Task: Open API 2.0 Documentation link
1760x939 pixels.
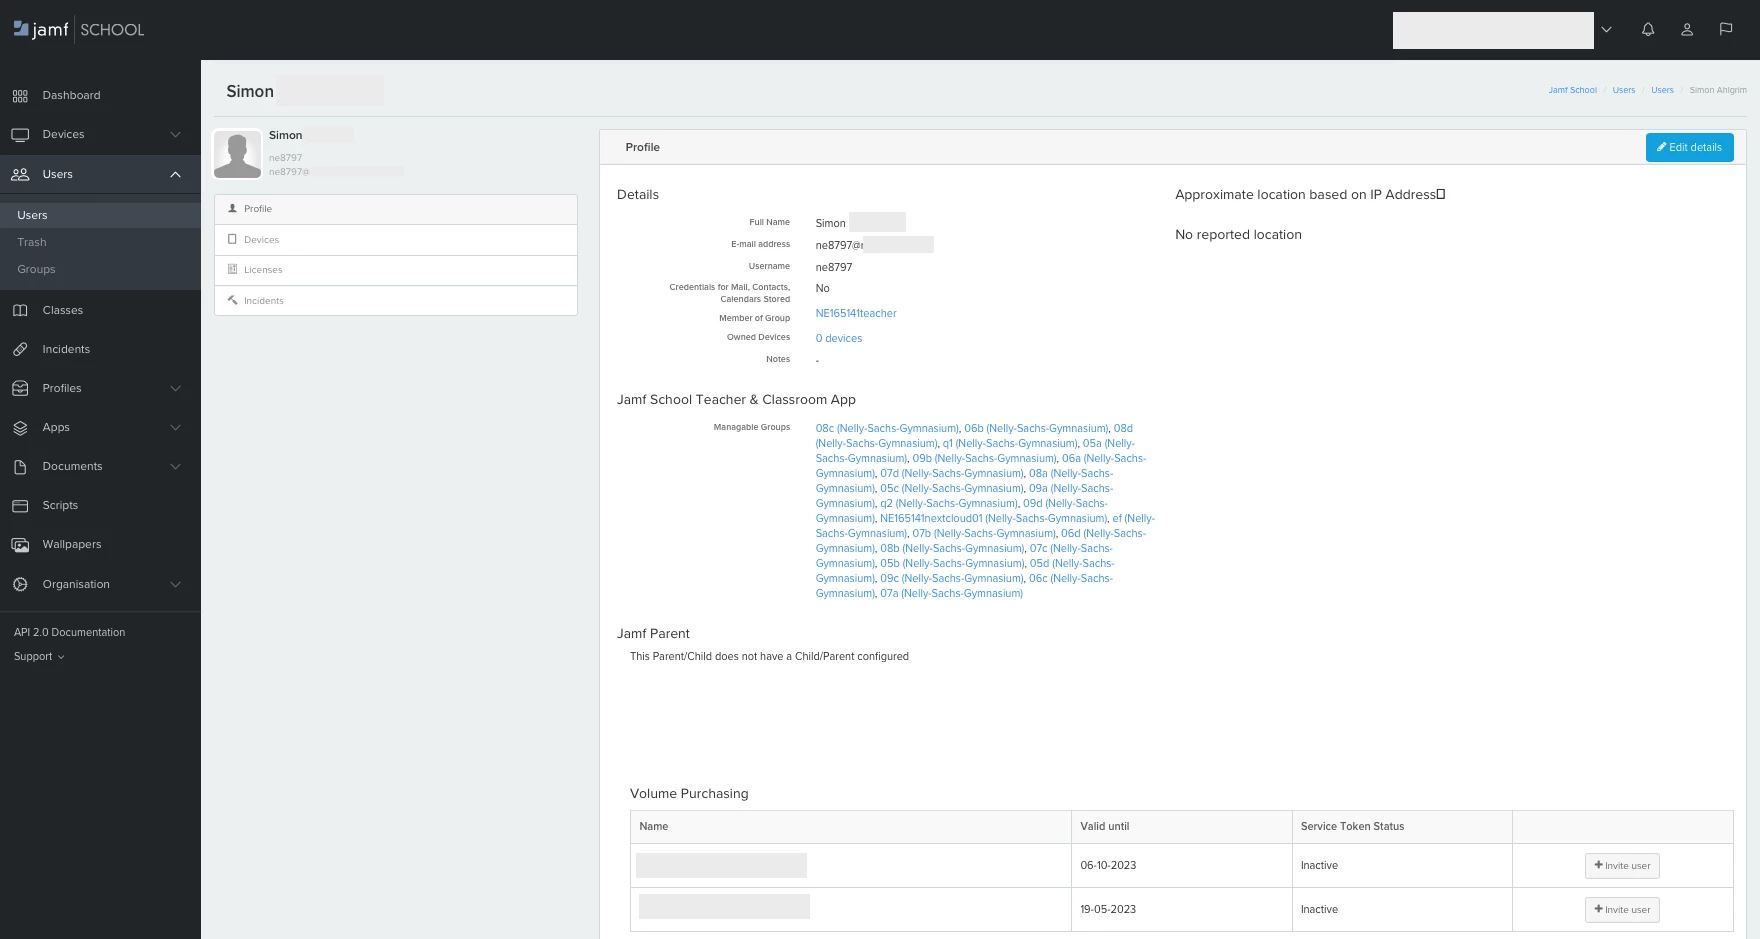Action: click(x=70, y=633)
